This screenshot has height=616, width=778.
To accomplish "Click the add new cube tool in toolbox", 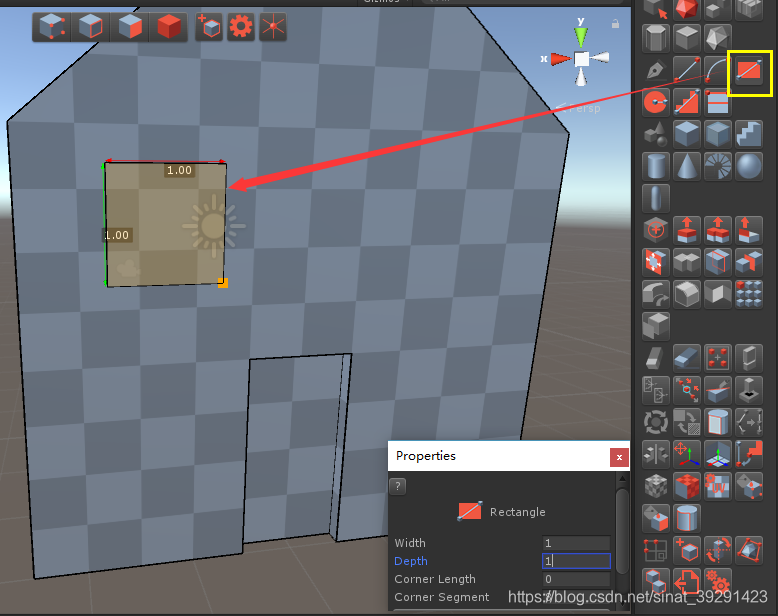I will coord(687,550).
